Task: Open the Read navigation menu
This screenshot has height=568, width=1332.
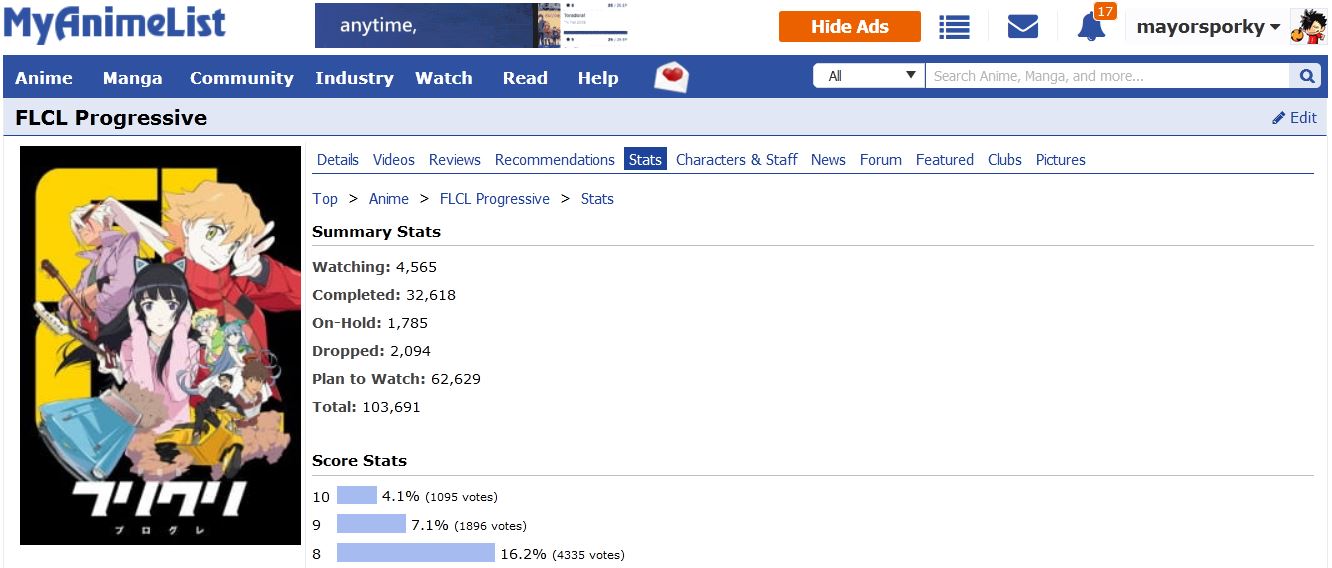Action: pos(525,78)
